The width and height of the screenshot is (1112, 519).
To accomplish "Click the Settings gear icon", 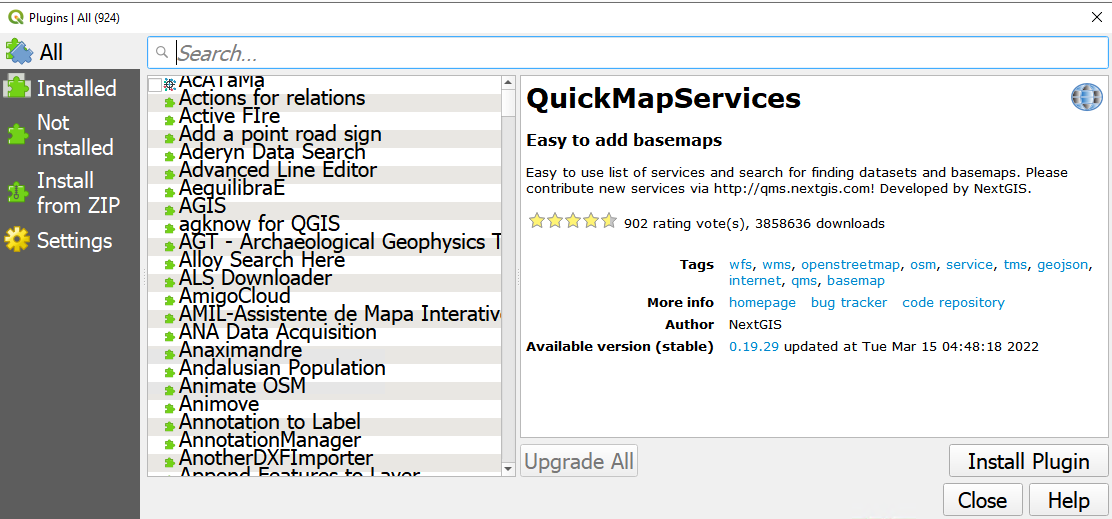I will click(17, 240).
